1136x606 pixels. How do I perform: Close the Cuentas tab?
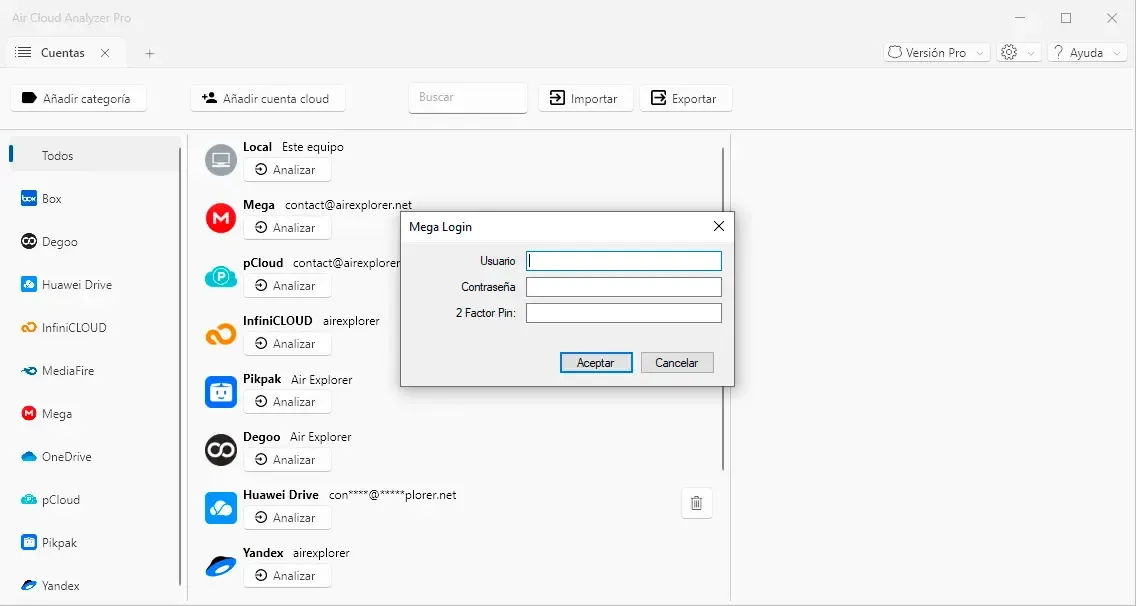[105, 52]
